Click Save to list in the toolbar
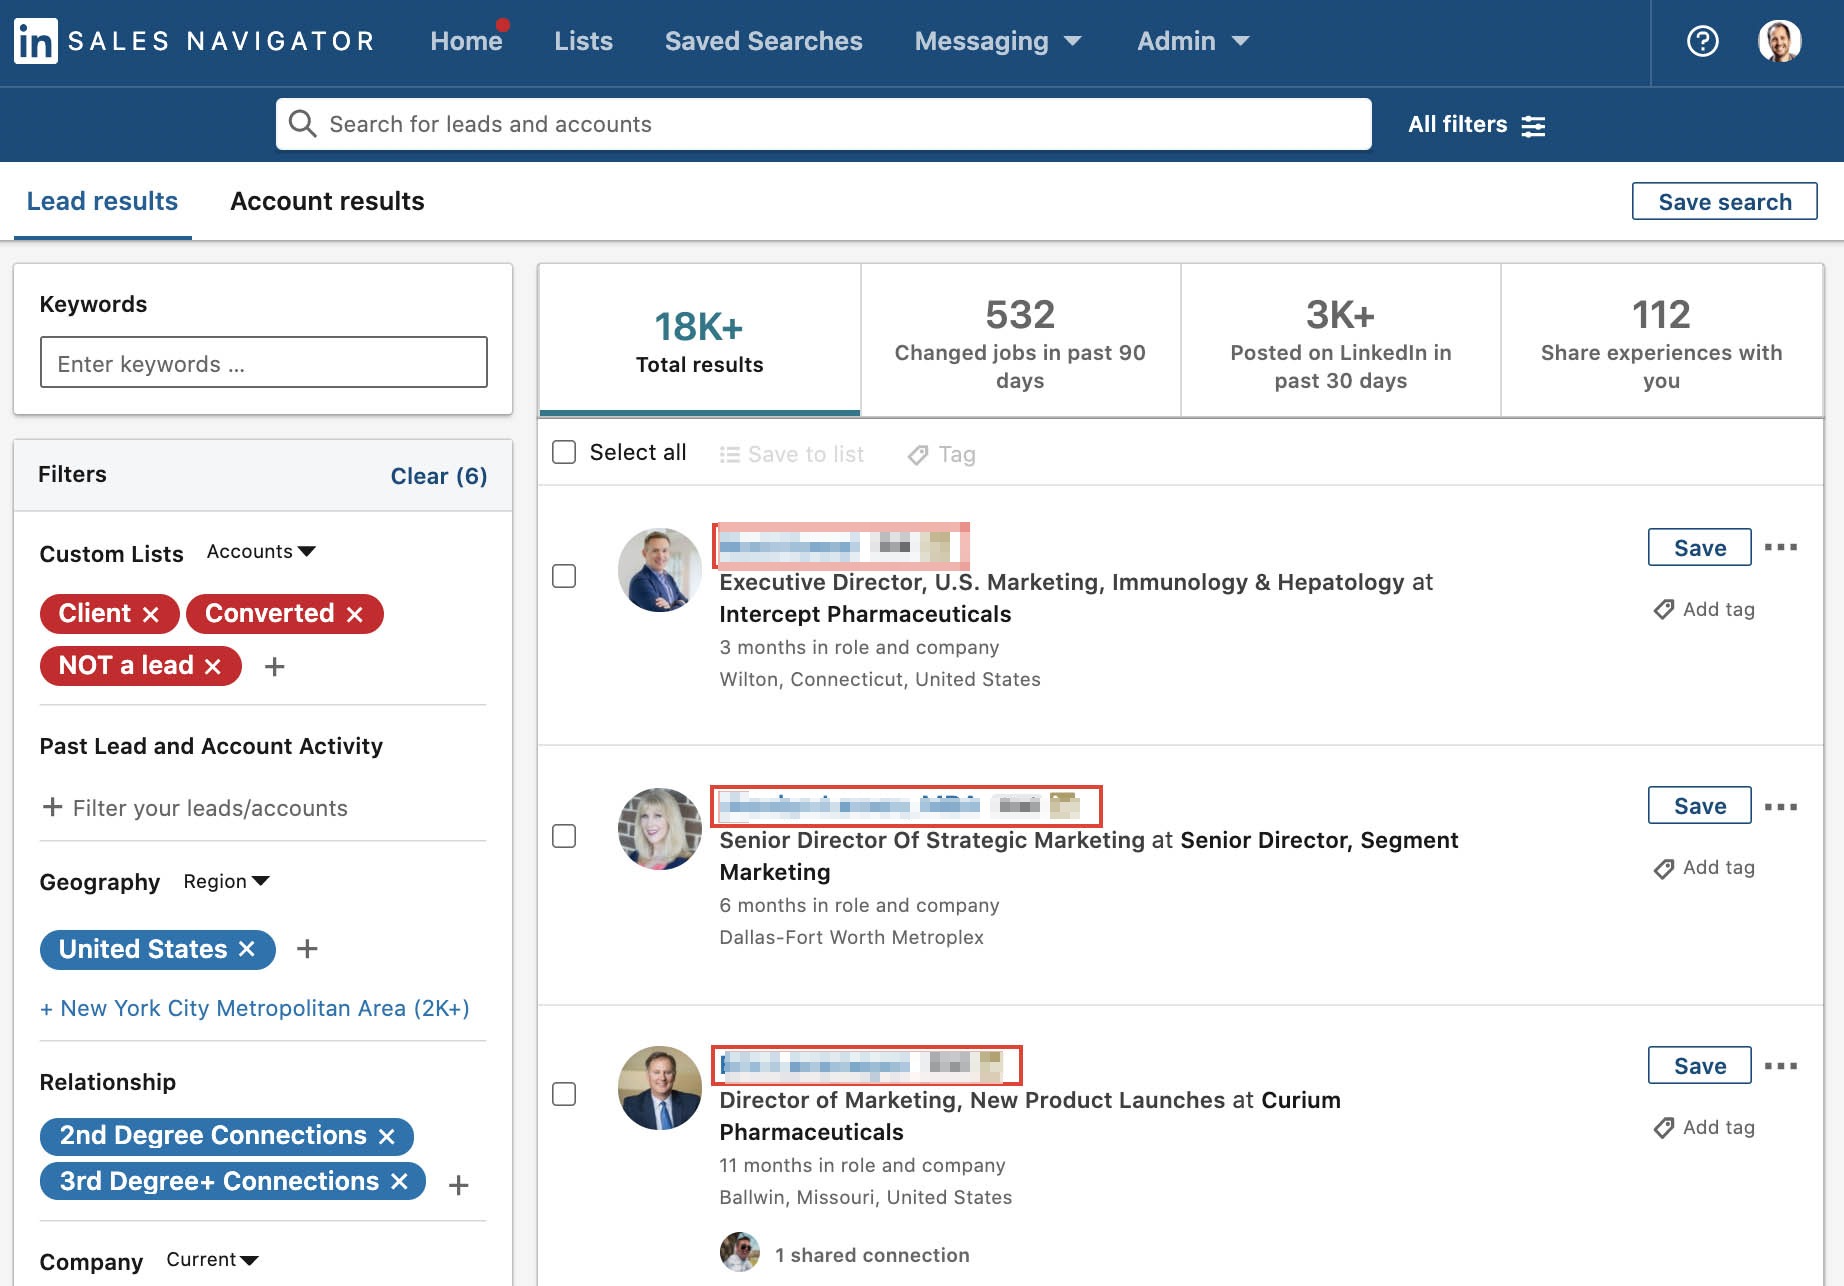The image size is (1844, 1286). coord(792,454)
